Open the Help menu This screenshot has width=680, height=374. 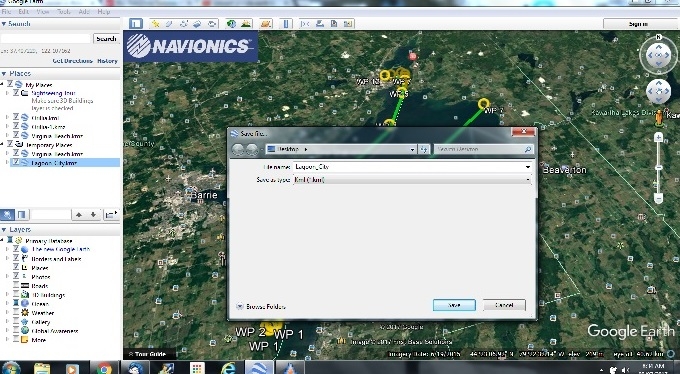coord(104,12)
